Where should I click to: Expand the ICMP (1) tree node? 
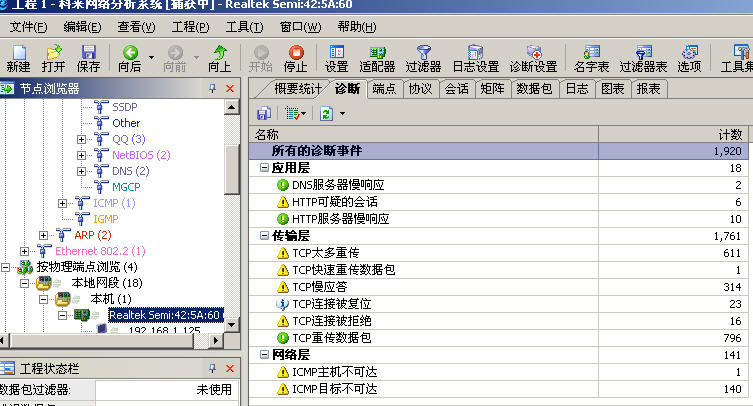click(62, 203)
